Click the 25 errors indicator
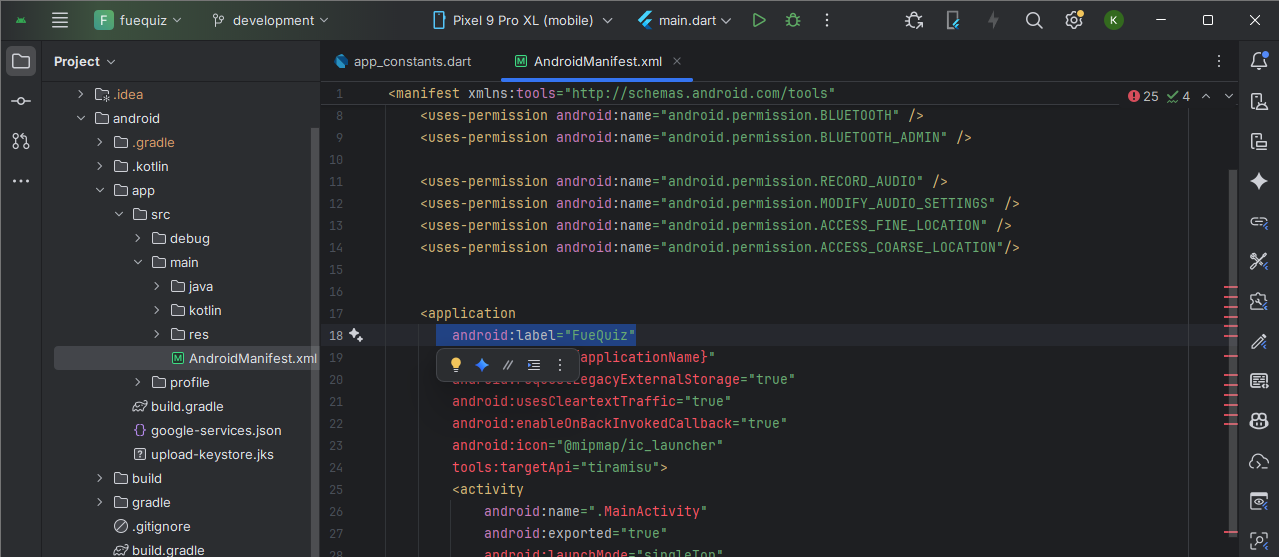The height and width of the screenshot is (557, 1279). click(1143, 96)
